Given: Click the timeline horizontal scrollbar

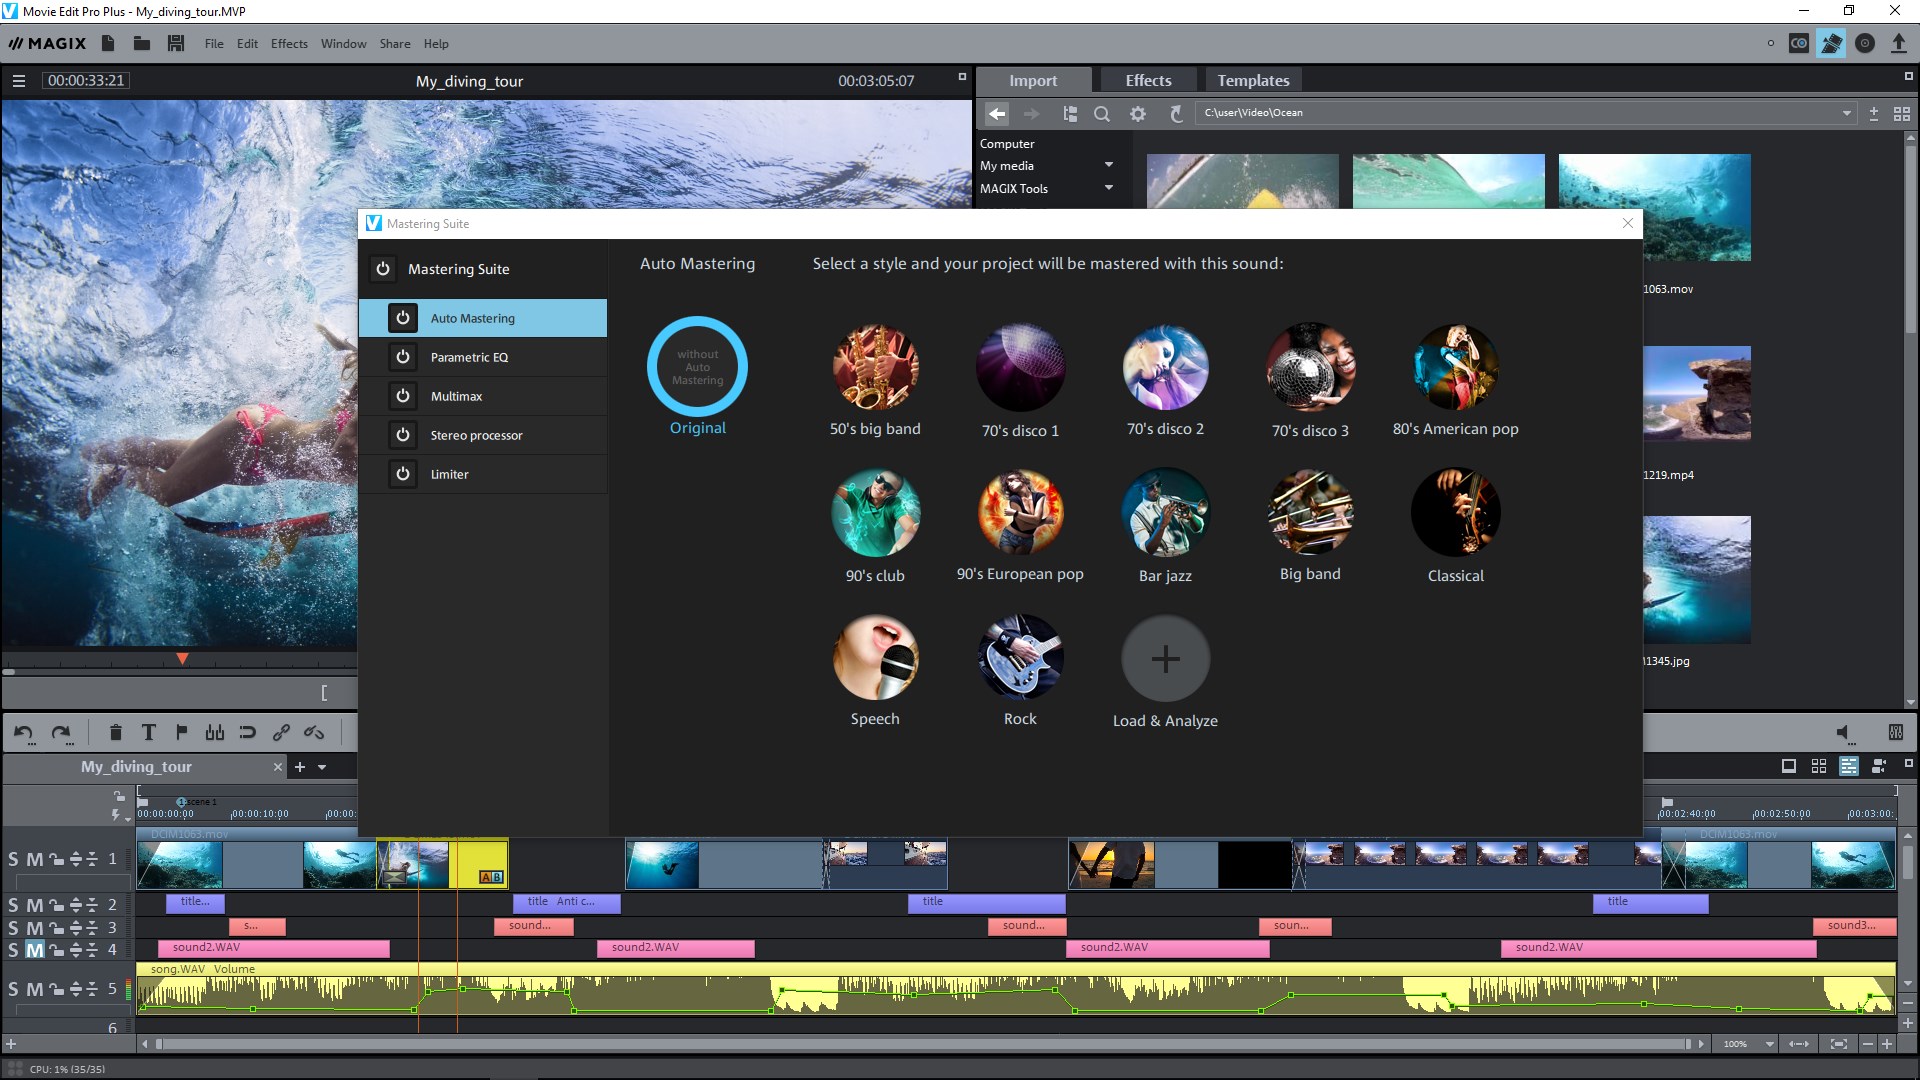Looking at the screenshot, I should point(922,1044).
